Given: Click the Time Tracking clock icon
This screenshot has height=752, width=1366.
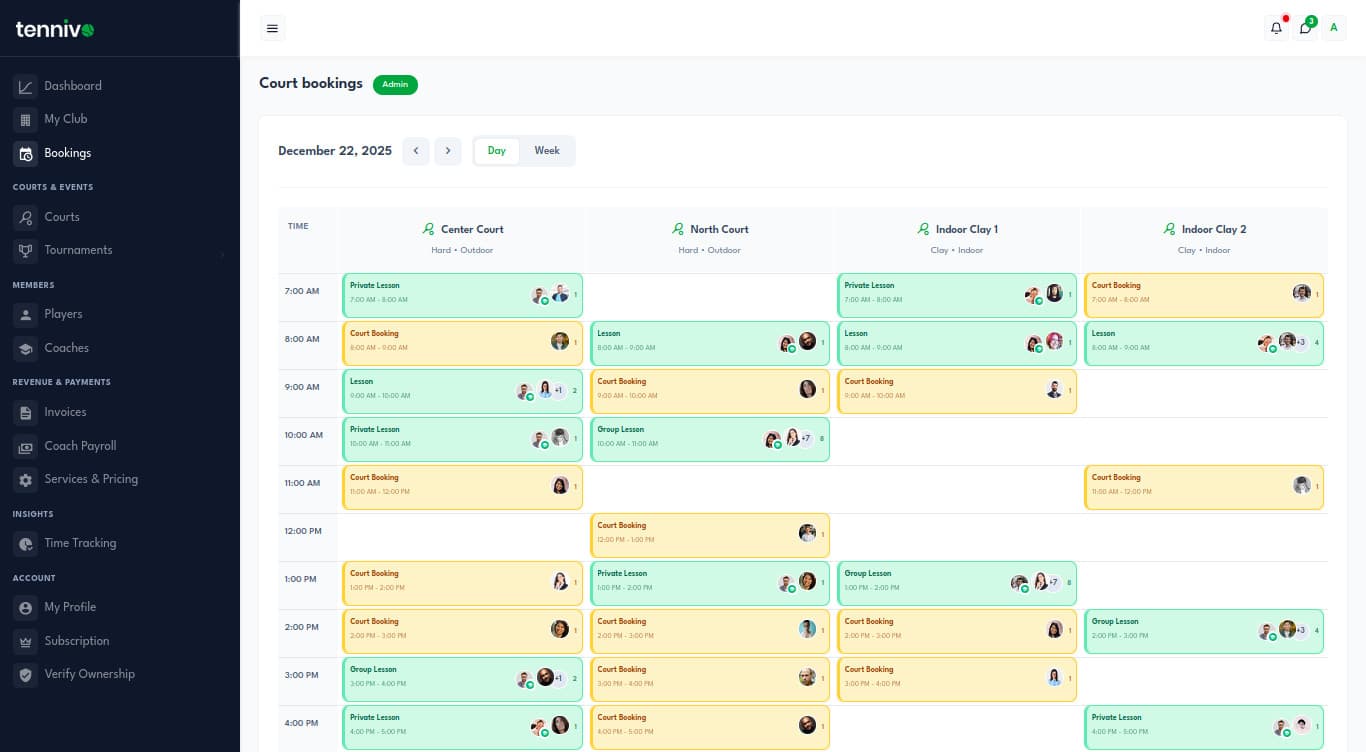Looking at the screenshot, I should (26, 543).
